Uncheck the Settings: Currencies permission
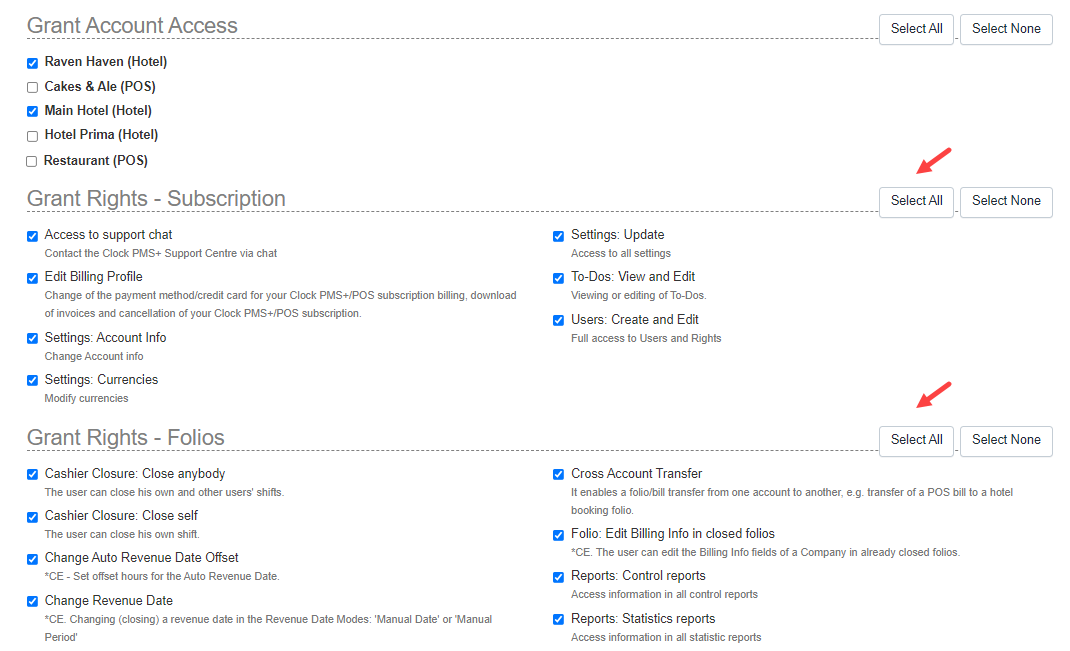The width and height of the screenshot is (1070, 651). click(x=31, y=381)
